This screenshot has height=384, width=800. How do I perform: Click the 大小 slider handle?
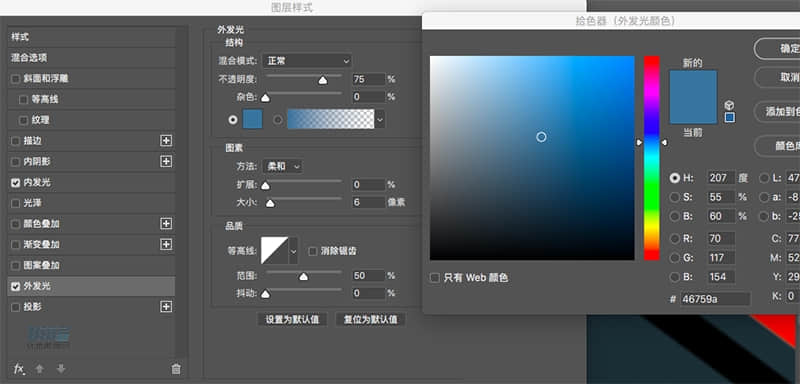(x=270, y=203)
